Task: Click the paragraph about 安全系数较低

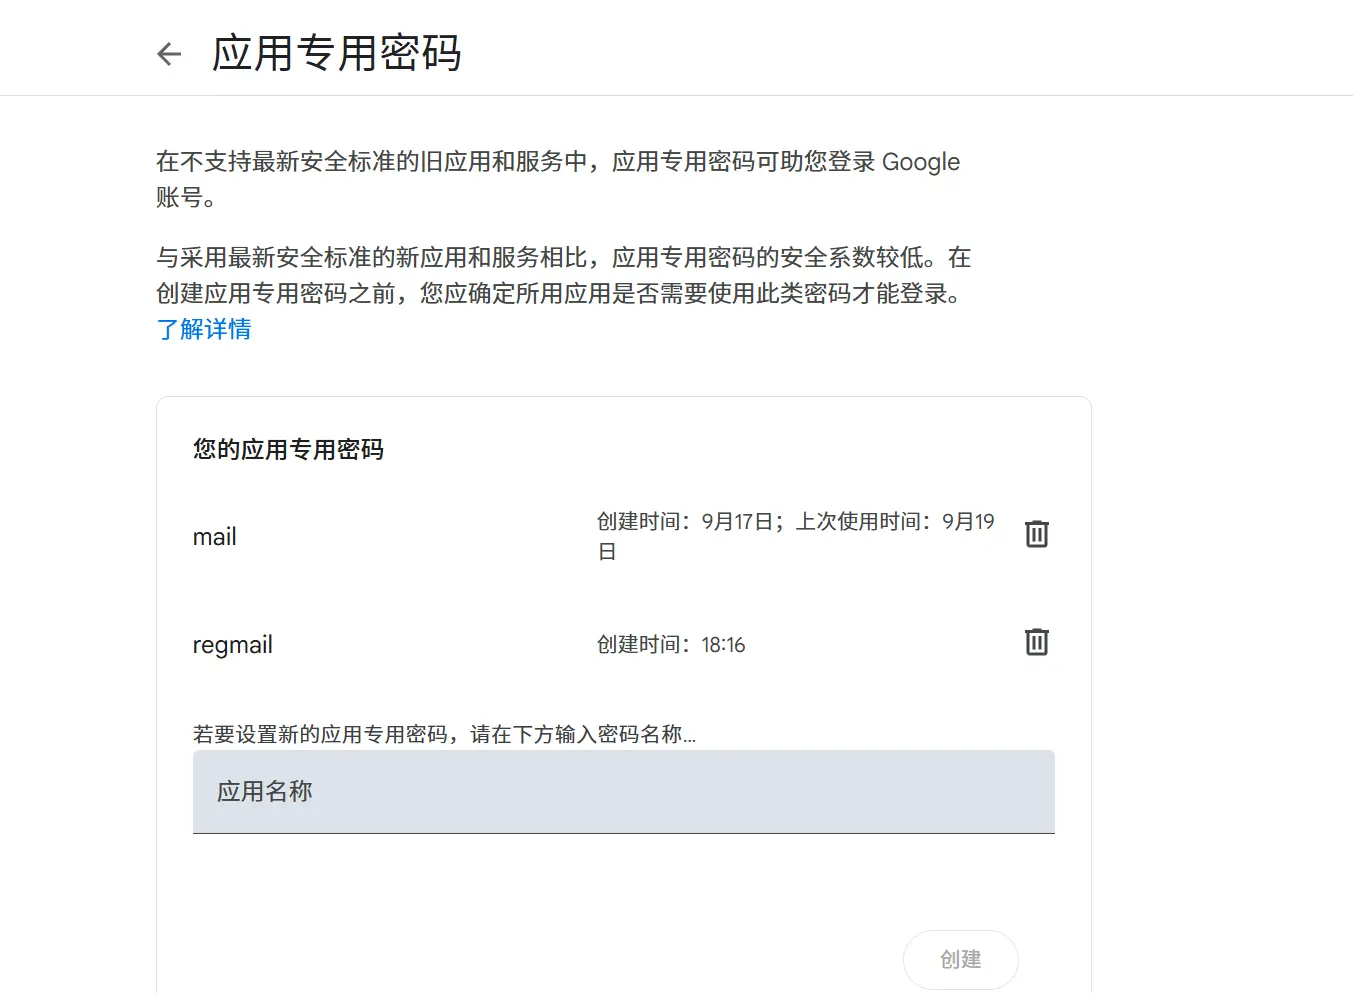Action: 563,258
